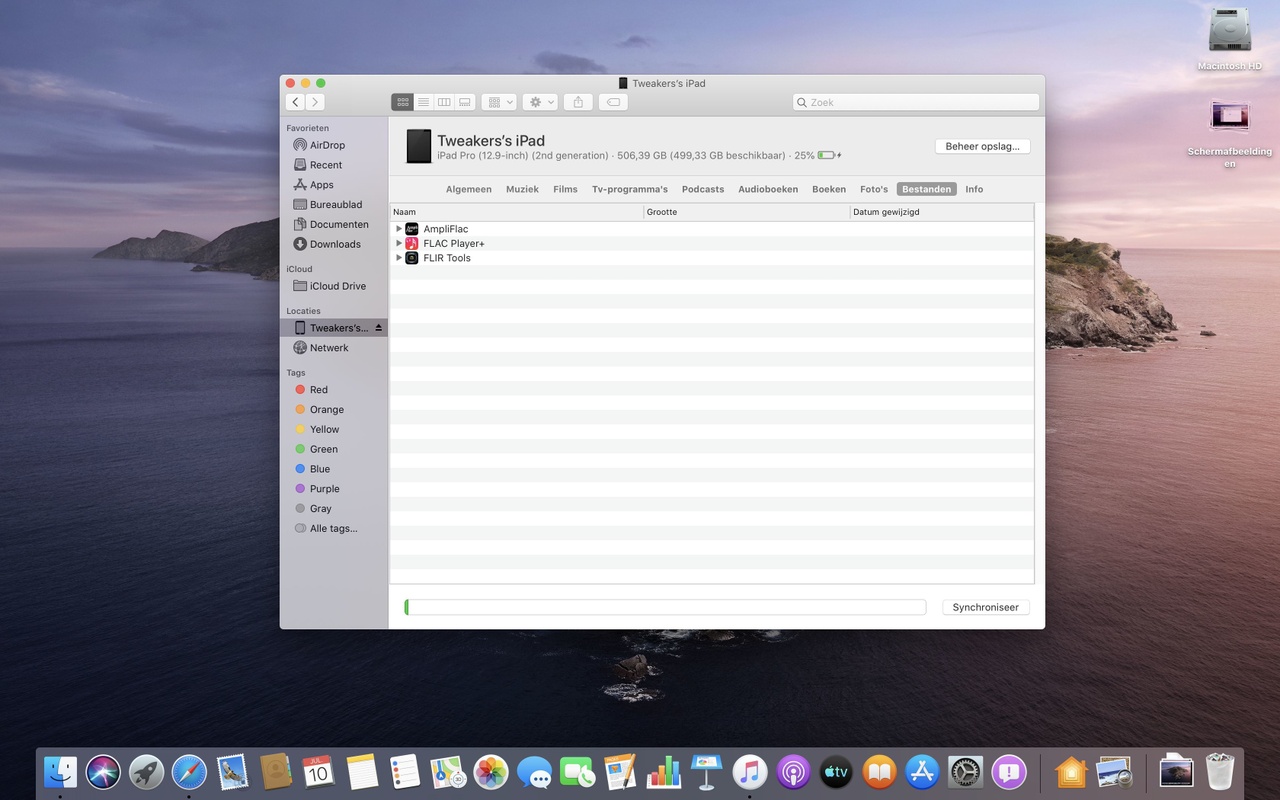
Task: Open the Foto's tab
Action: (874, 189)
